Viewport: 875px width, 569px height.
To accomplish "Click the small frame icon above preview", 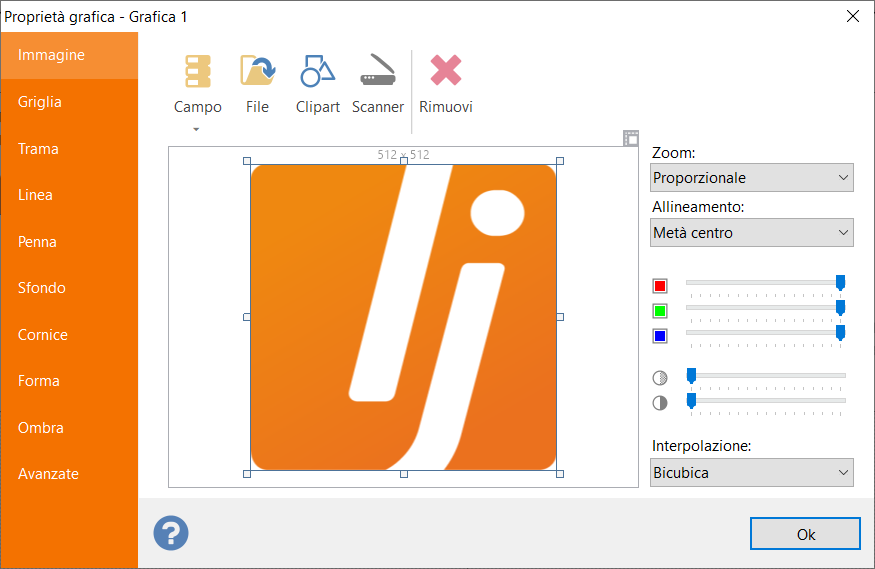I will coord(631,138).
